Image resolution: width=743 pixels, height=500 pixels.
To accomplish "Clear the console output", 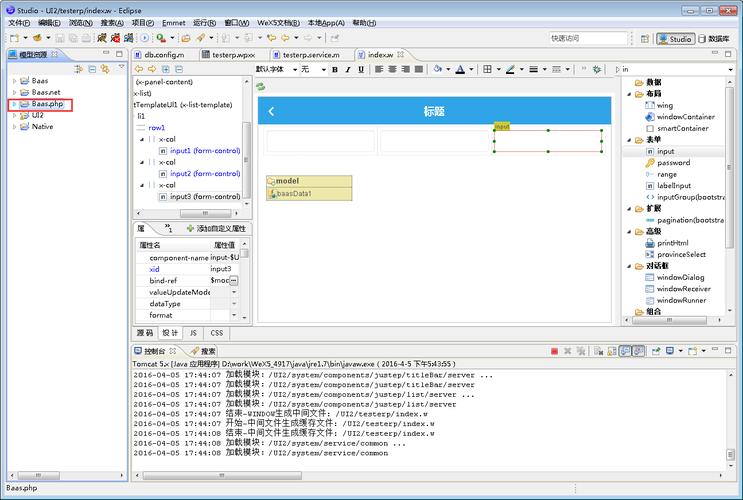I will [599, 351].
